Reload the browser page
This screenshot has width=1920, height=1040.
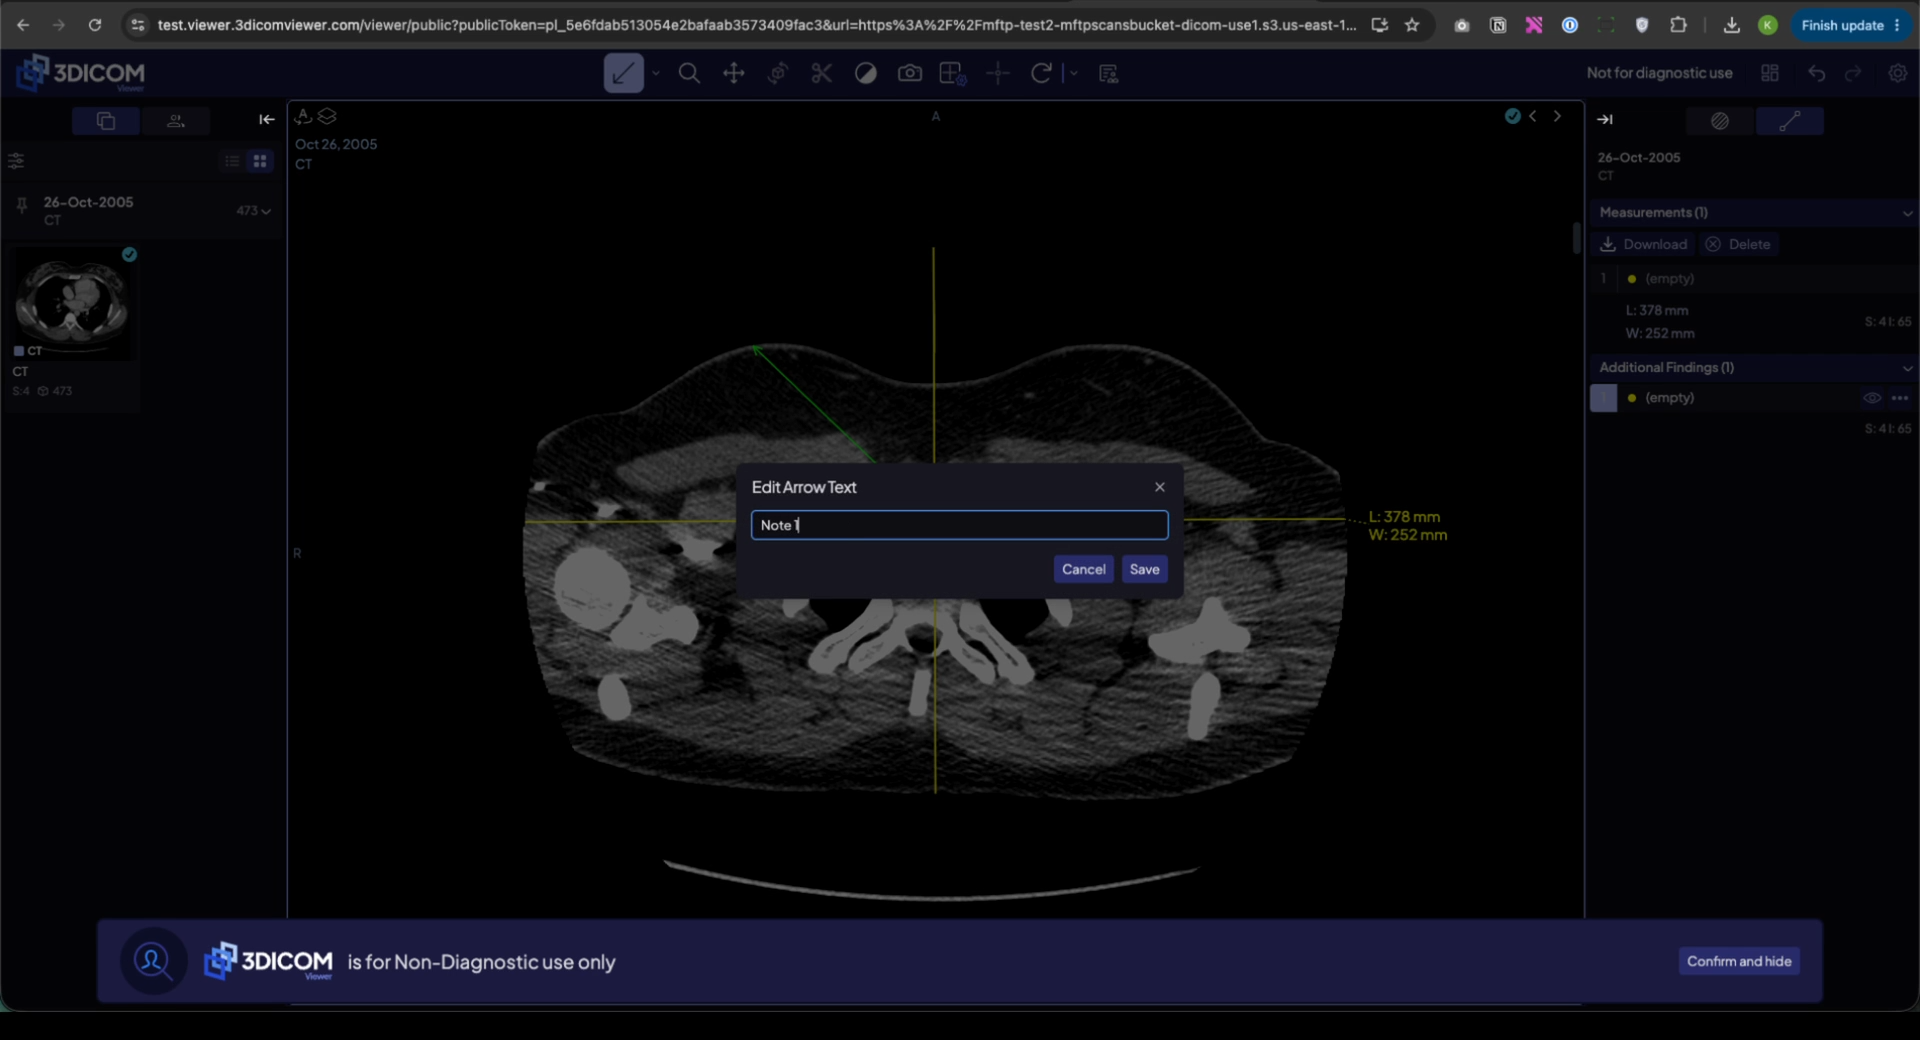coord(95,25)
